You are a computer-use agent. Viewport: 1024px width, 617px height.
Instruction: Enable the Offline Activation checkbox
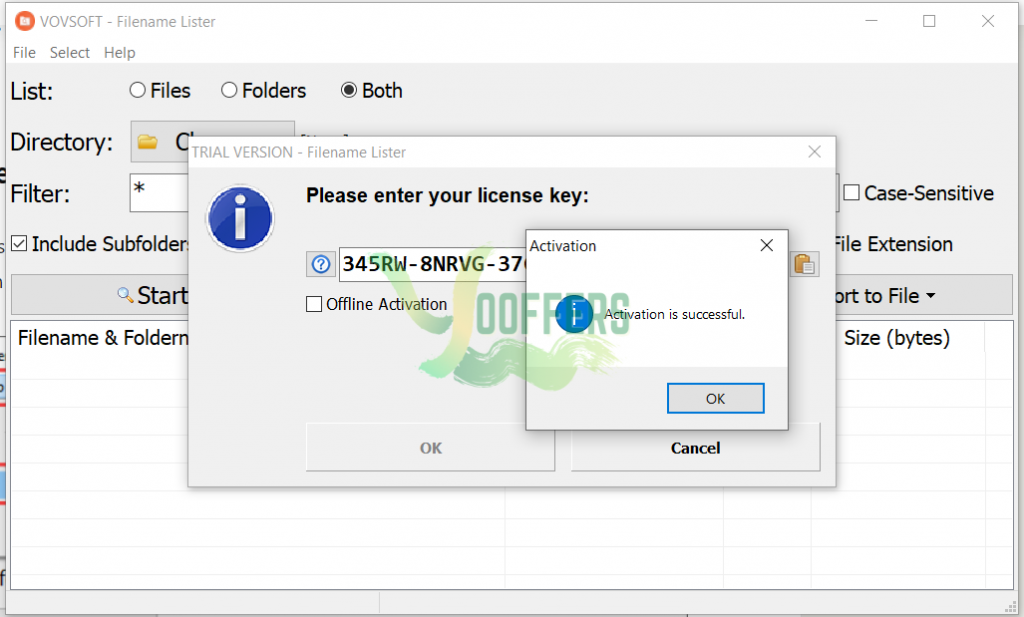point(314,304)
